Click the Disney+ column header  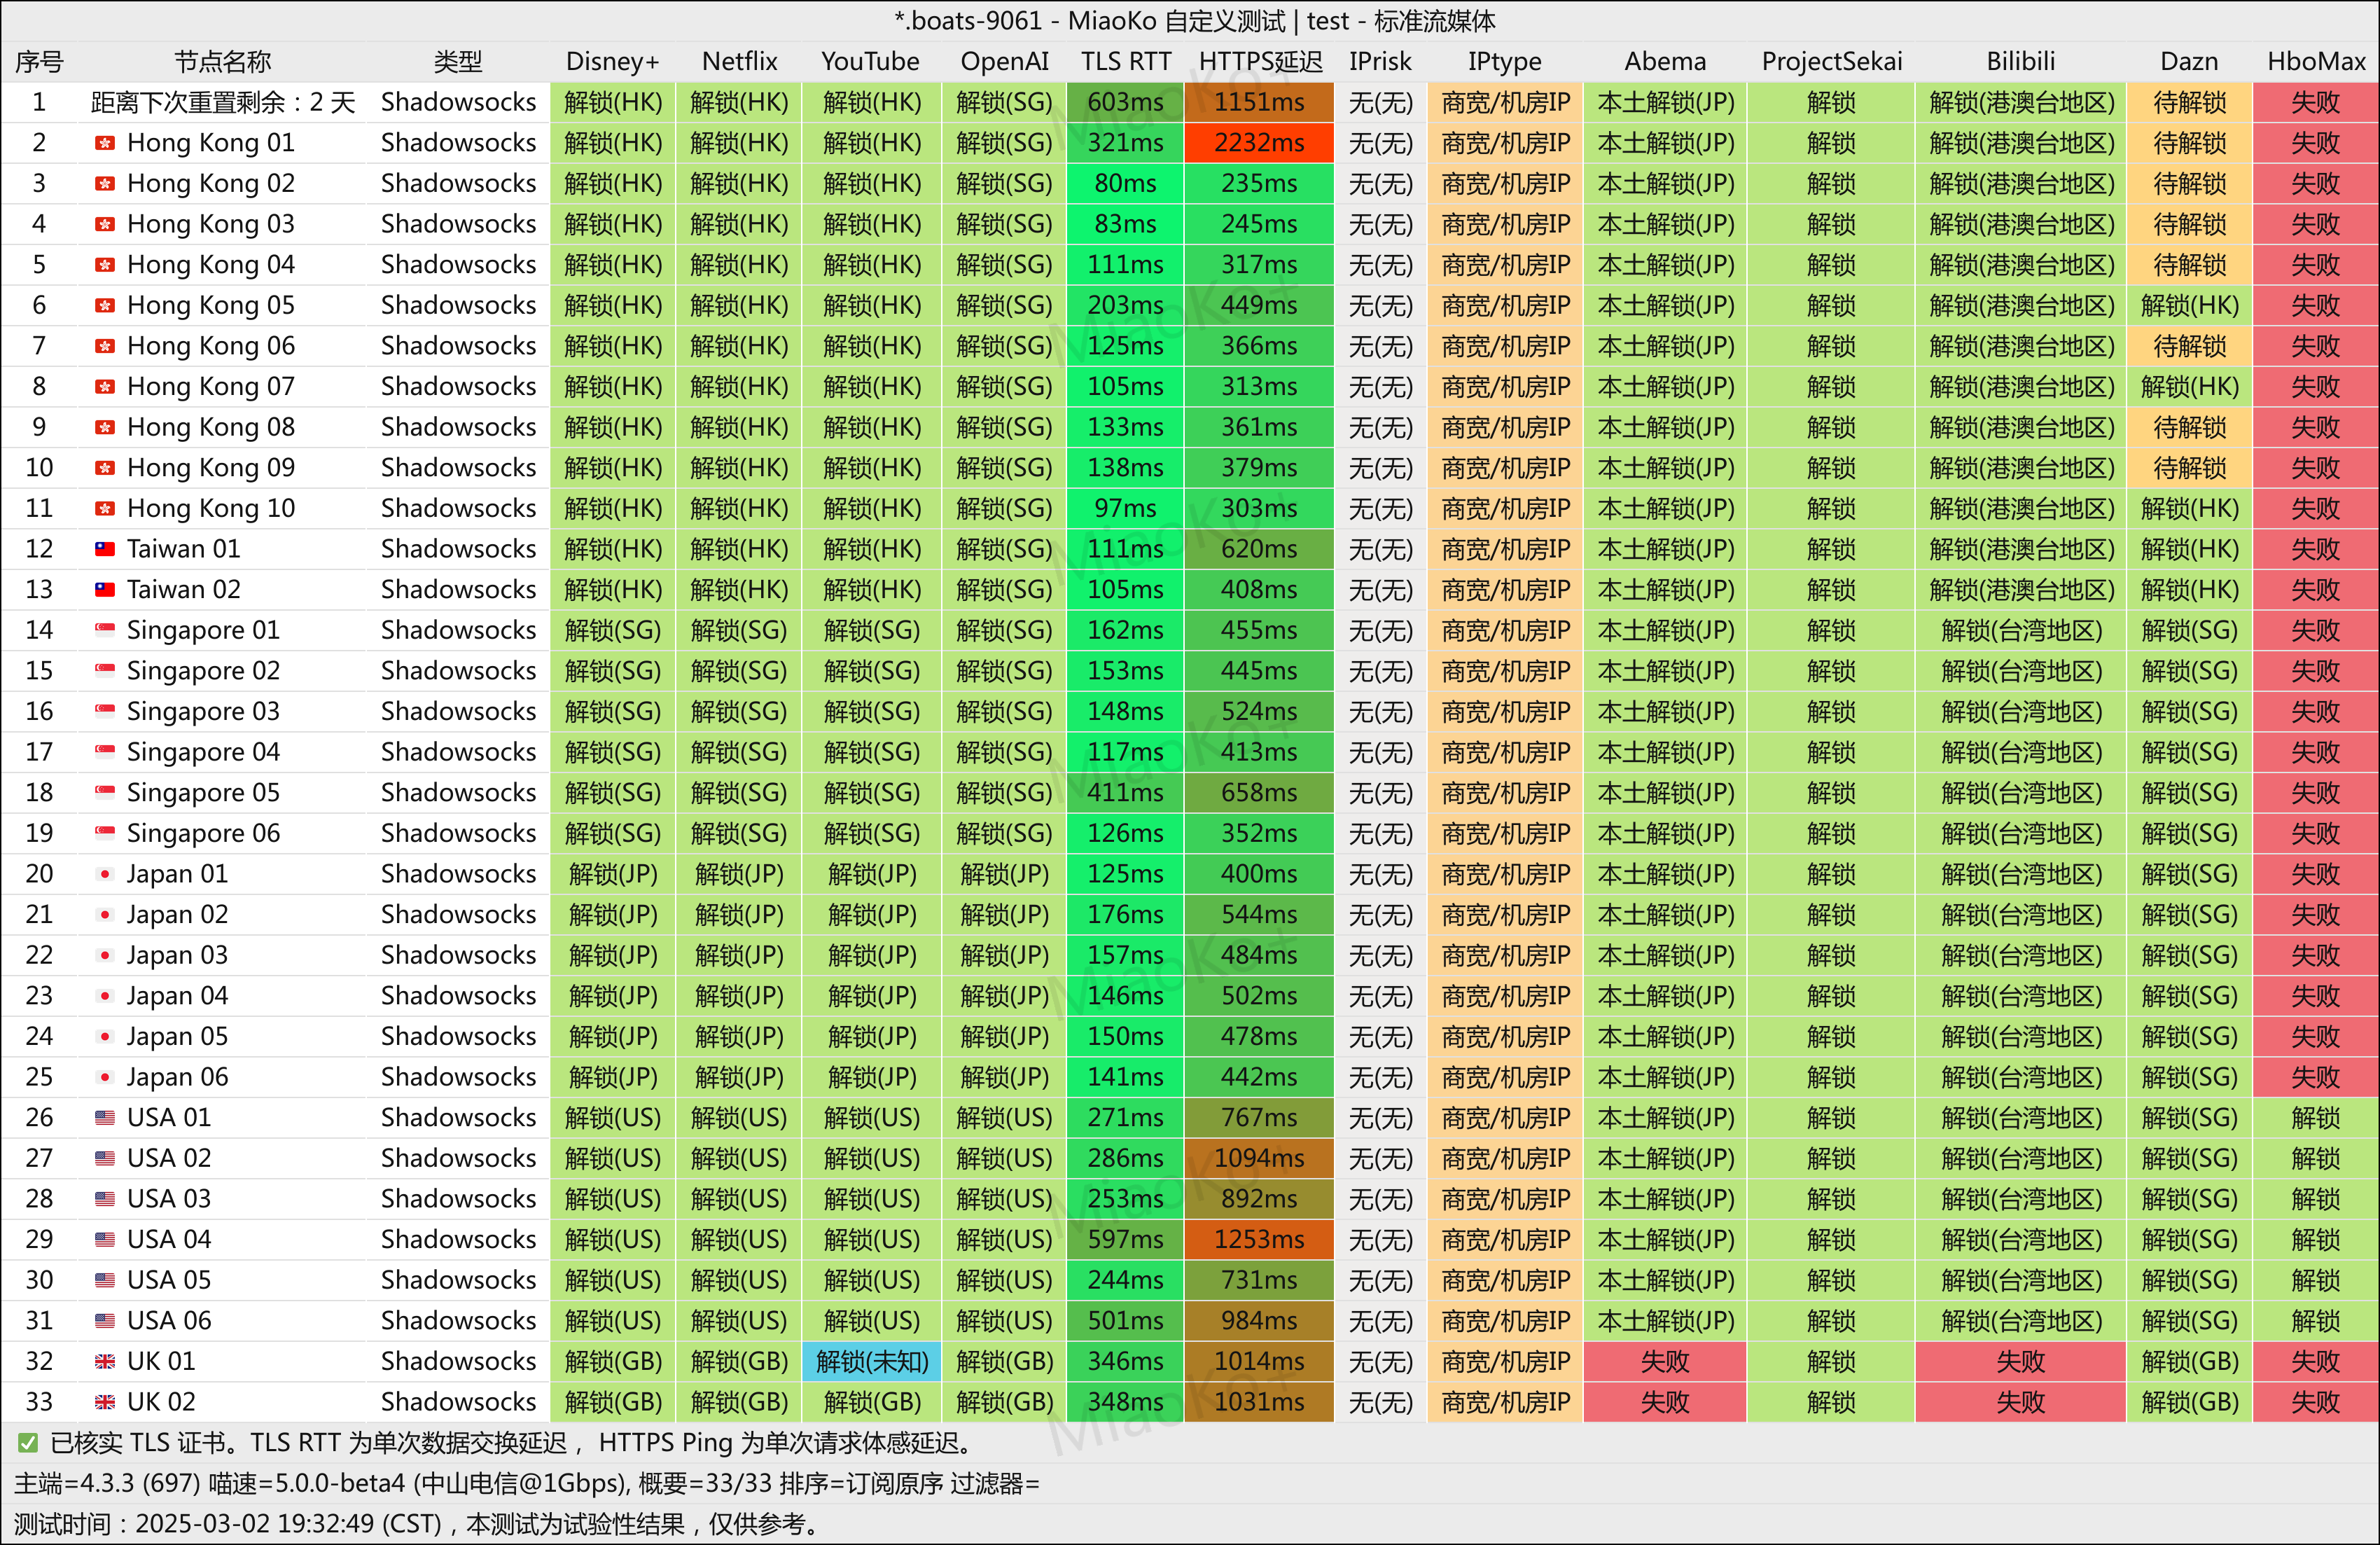612,61
